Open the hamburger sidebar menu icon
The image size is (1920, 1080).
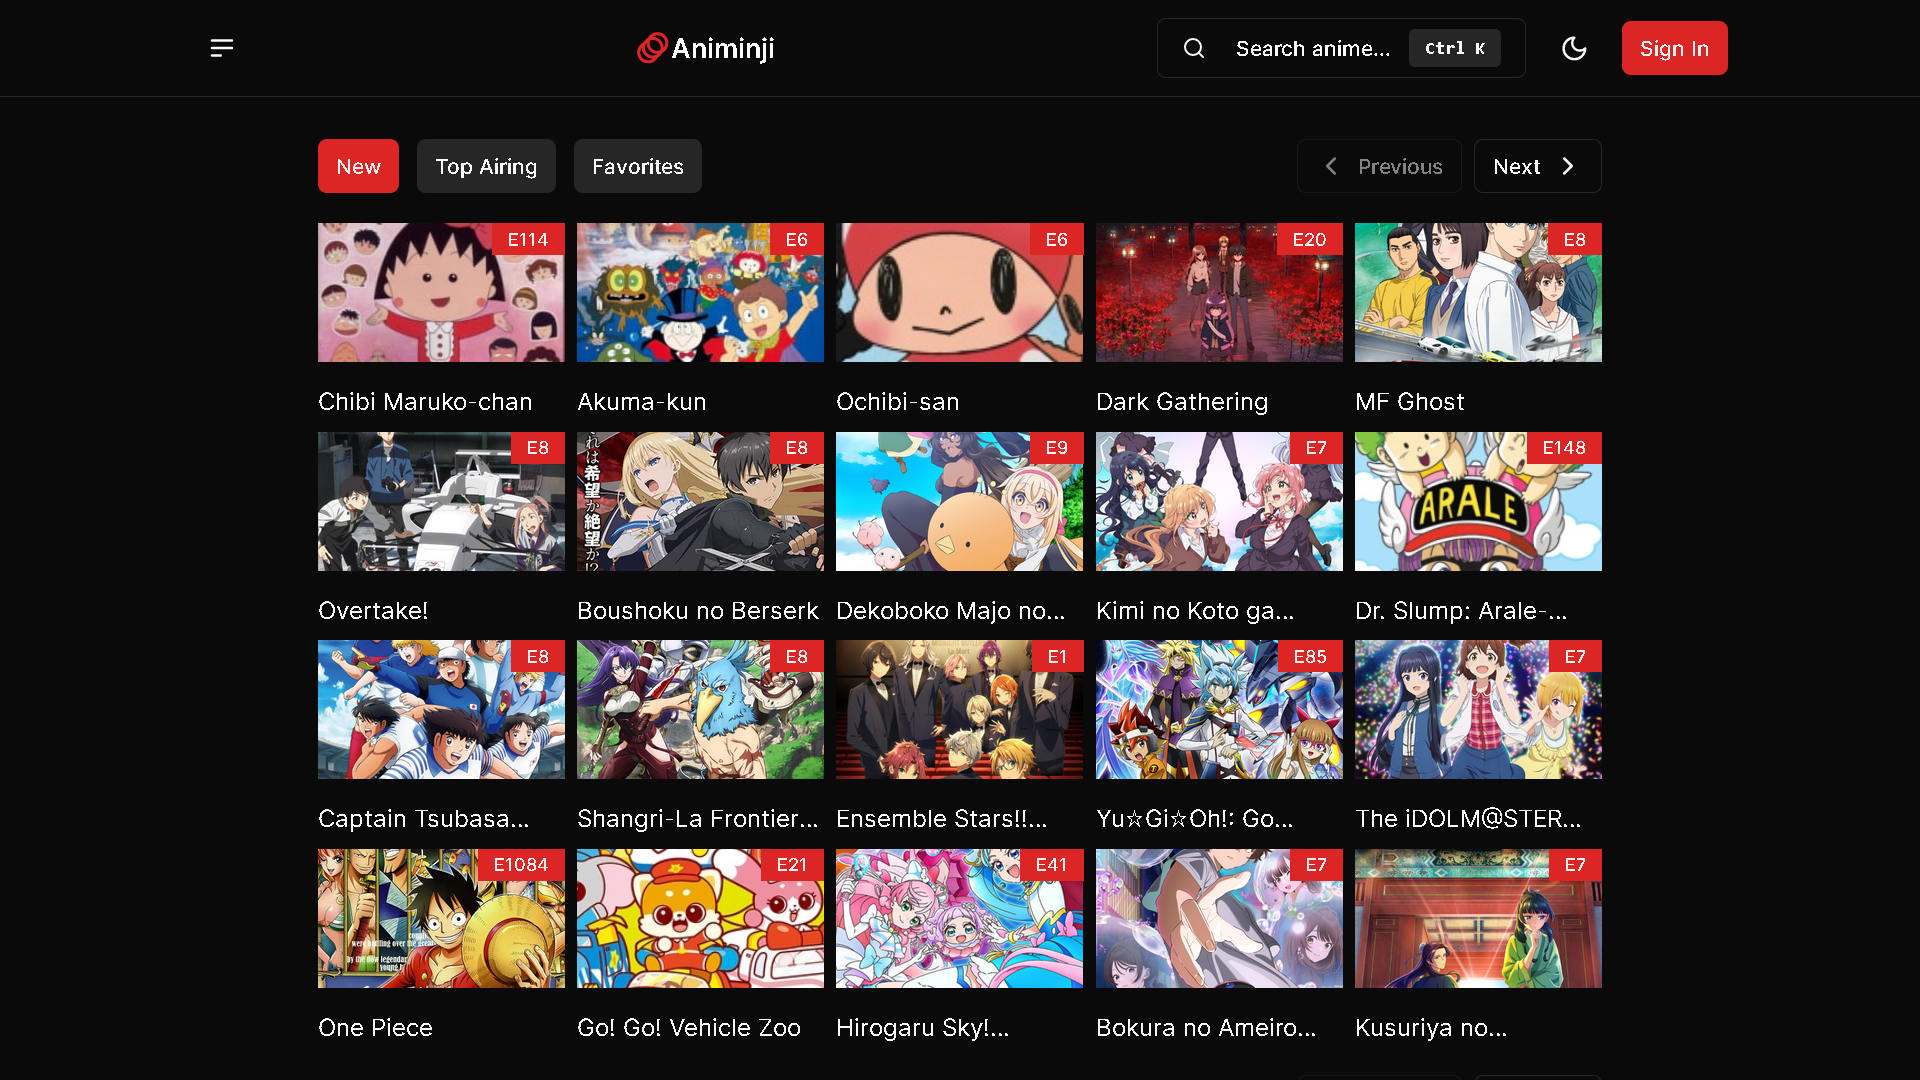(222, 48)
